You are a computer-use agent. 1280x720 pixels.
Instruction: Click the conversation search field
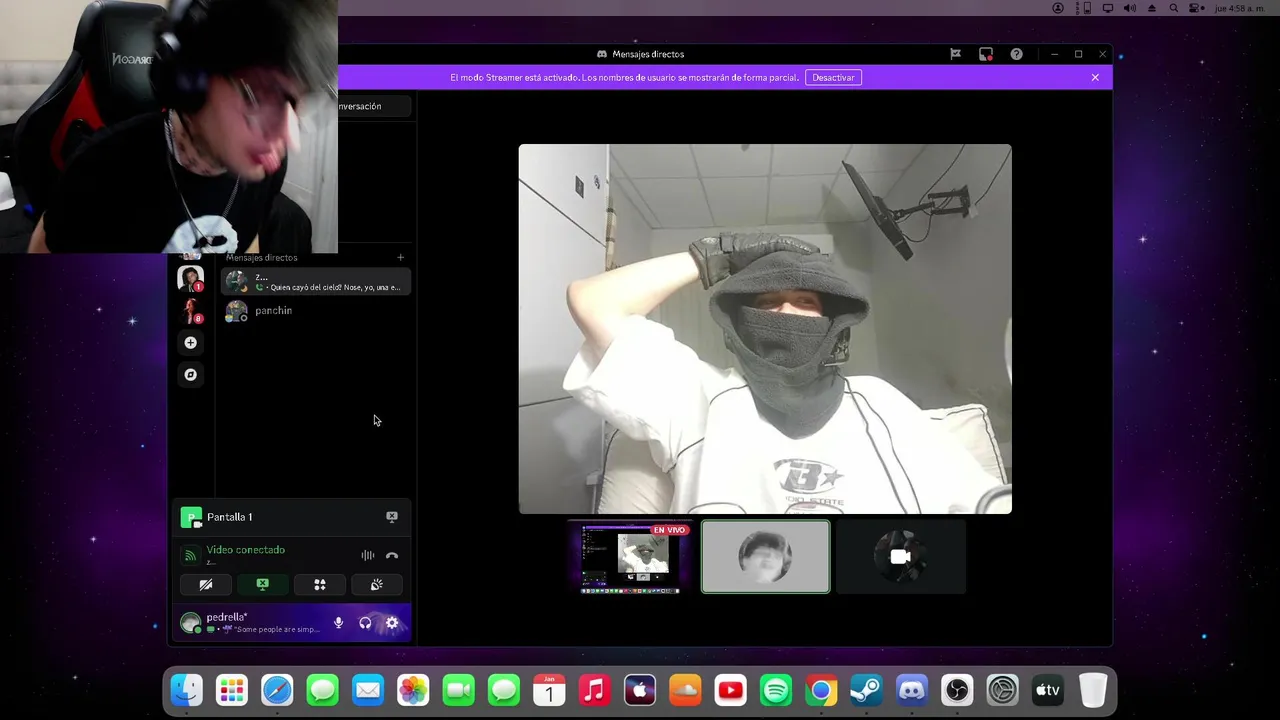(x=373, y=106)
